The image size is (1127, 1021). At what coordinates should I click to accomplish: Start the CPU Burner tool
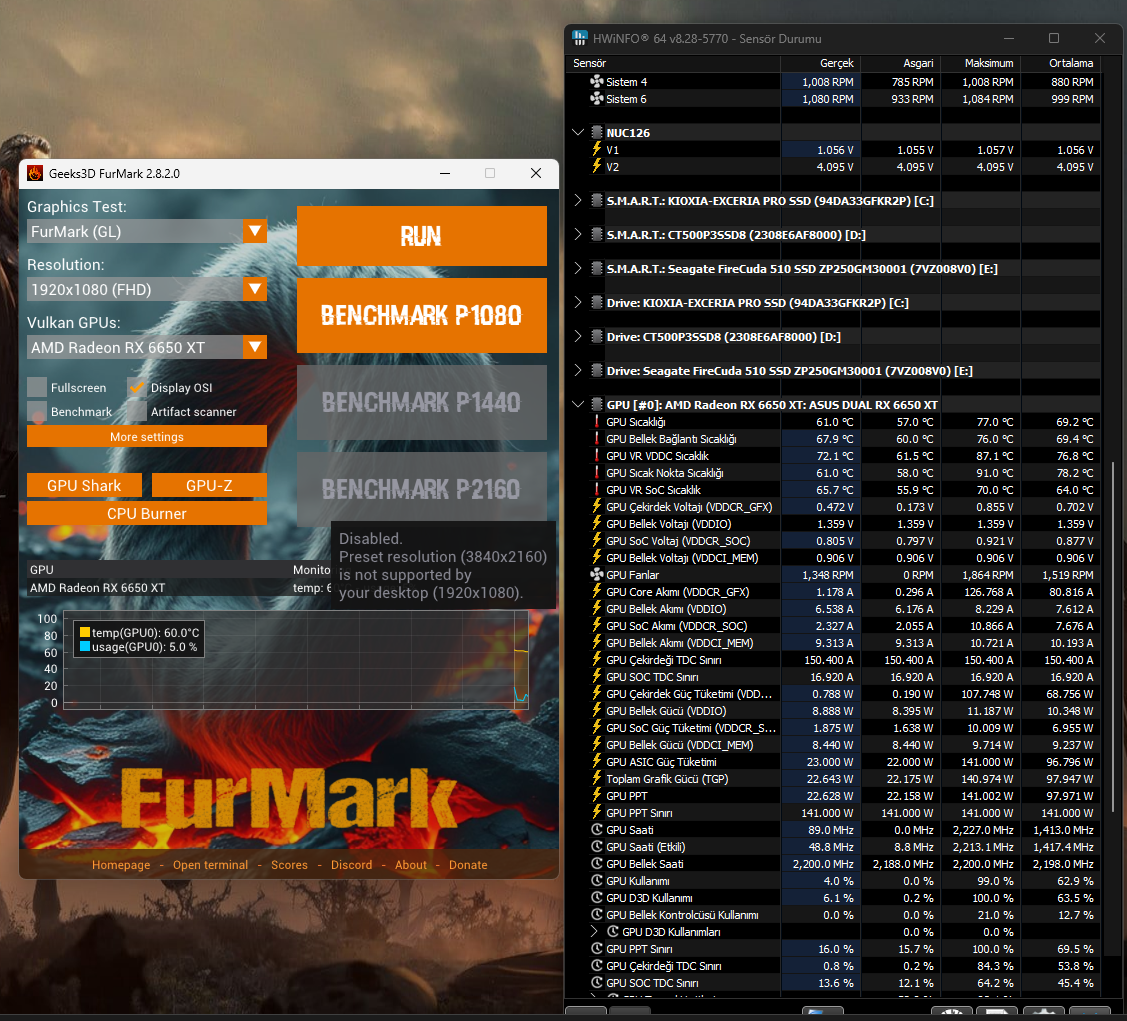(147, 513)
